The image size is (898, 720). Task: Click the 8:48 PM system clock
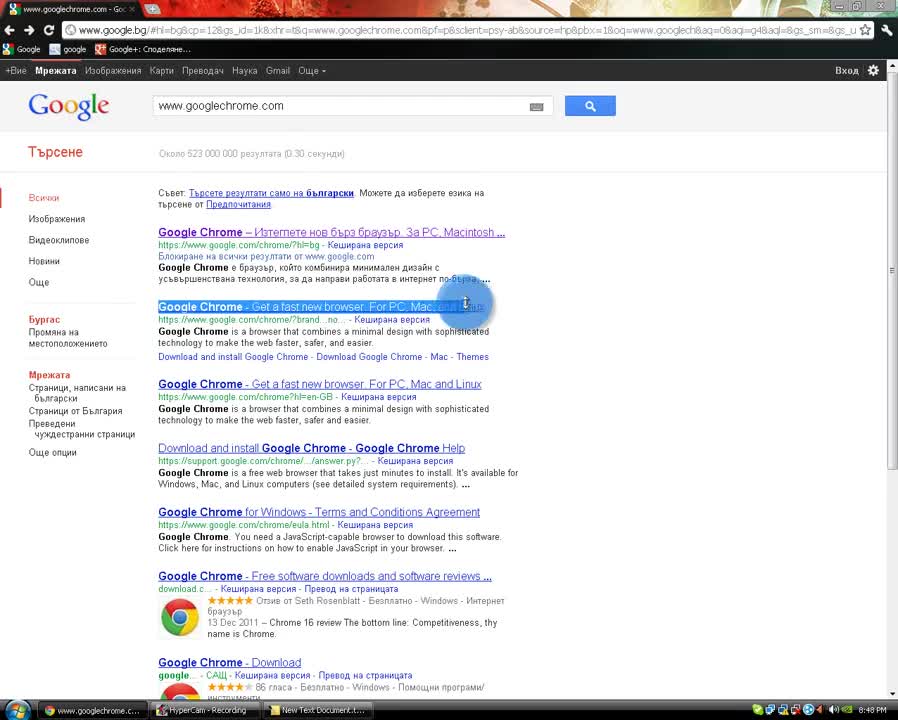point(872,710)
